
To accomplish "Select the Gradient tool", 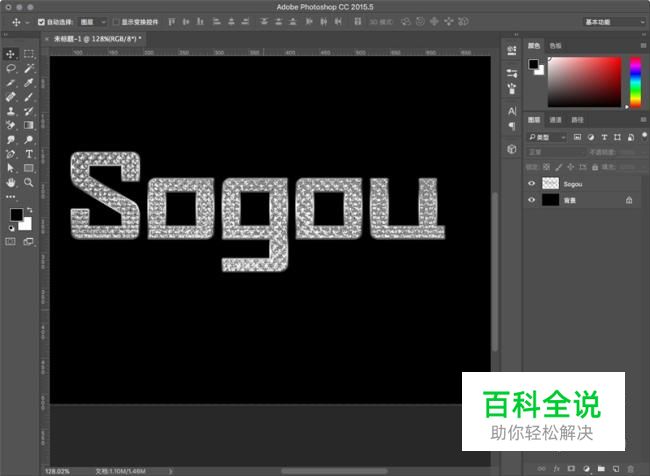I will [29, 125].
